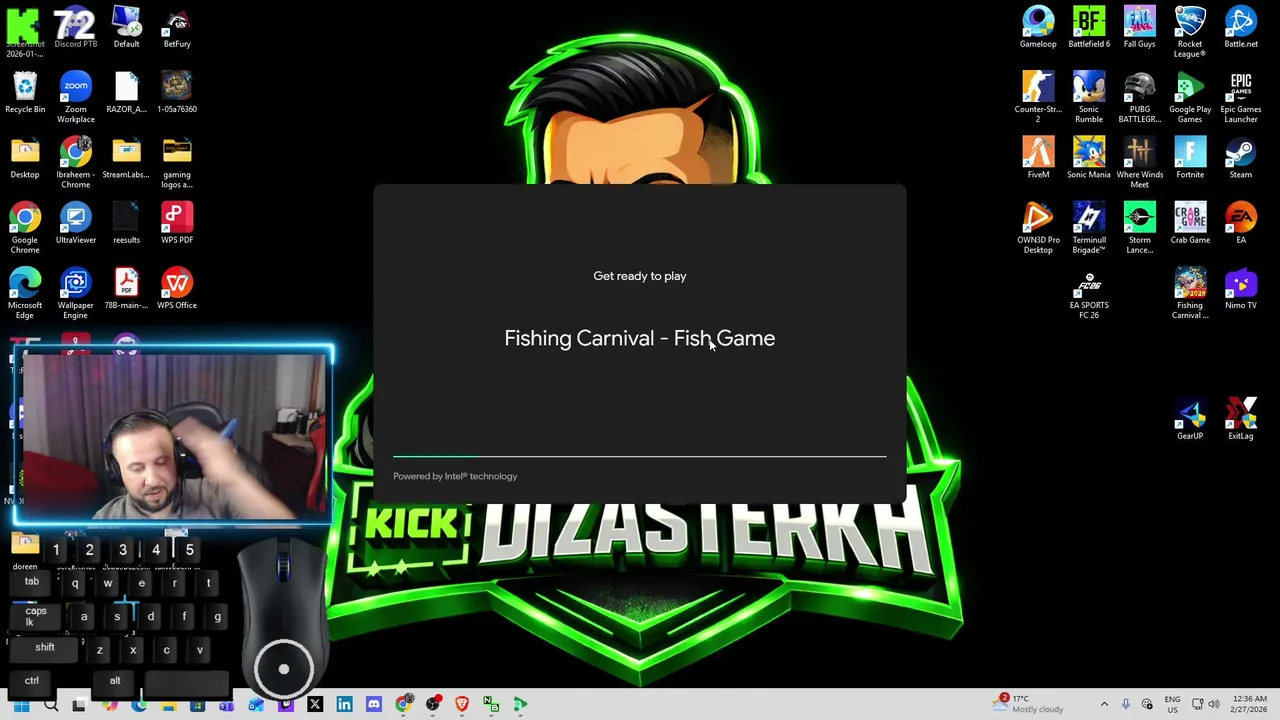Viewport: 1280px width, 720px height.
Task: Select the Fall Guys desktop shortcut
Action: (1139, 27)
